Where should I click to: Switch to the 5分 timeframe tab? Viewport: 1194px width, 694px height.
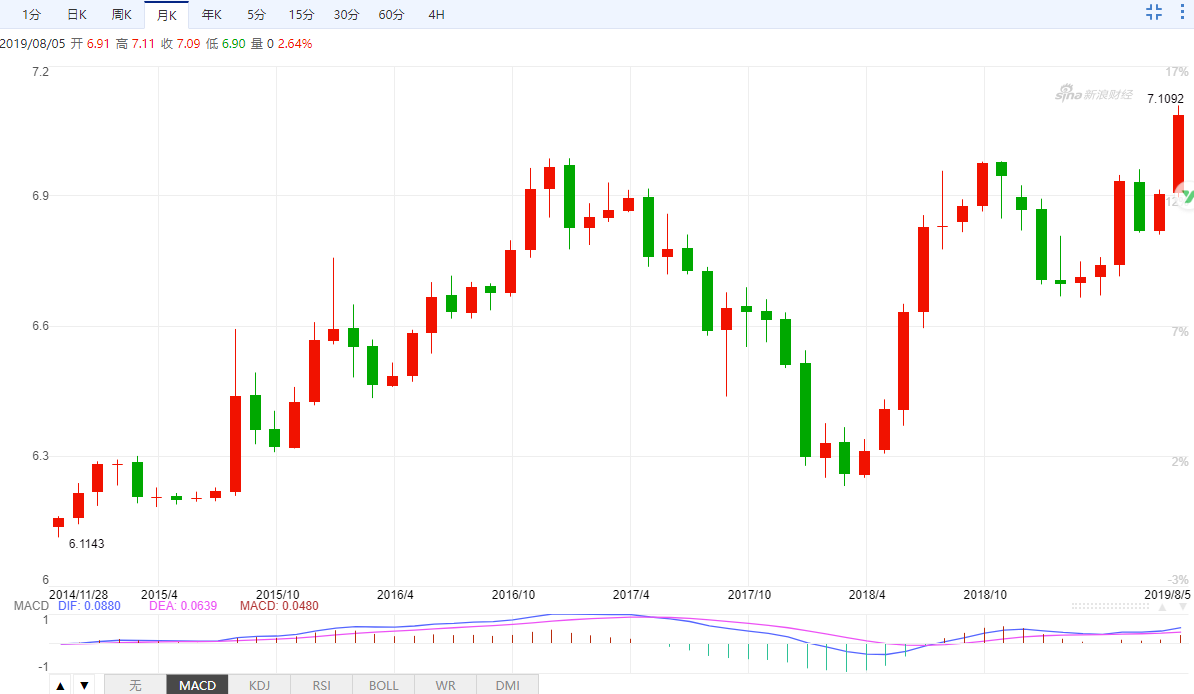tap(257, 14)
